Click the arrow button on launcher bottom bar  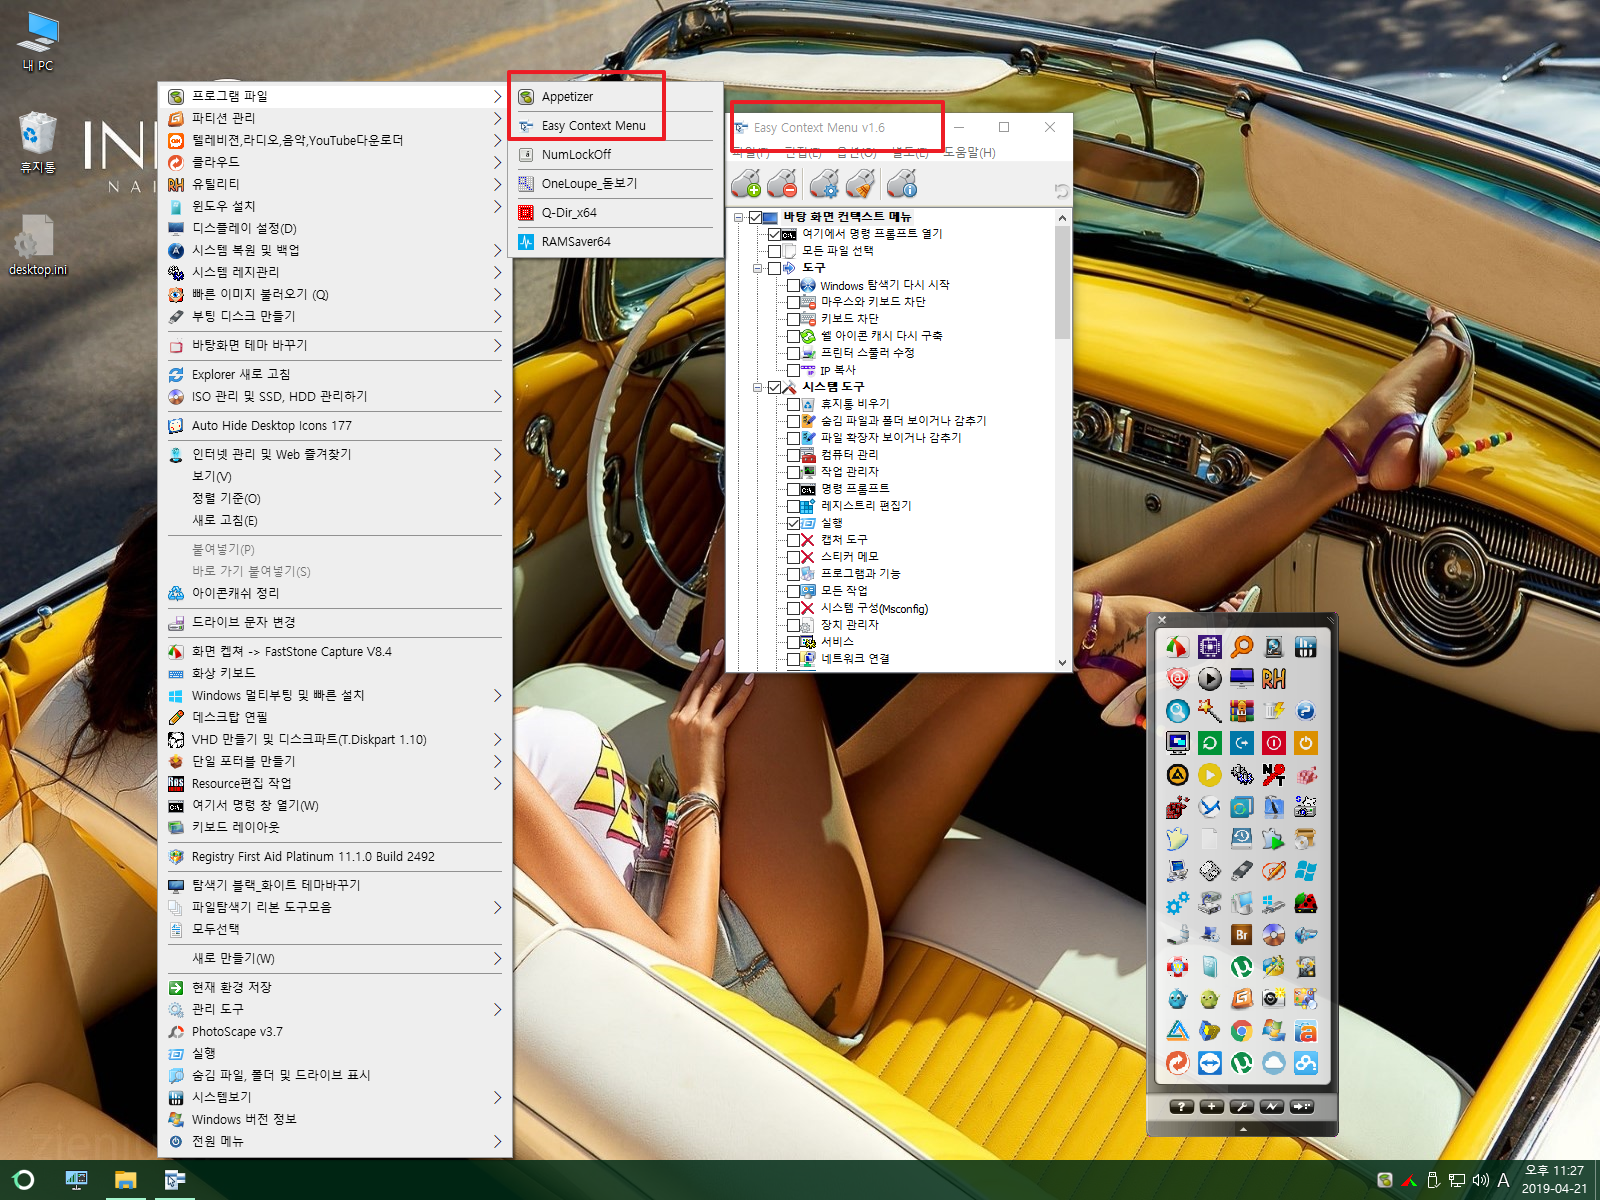coord(1301,1107)
